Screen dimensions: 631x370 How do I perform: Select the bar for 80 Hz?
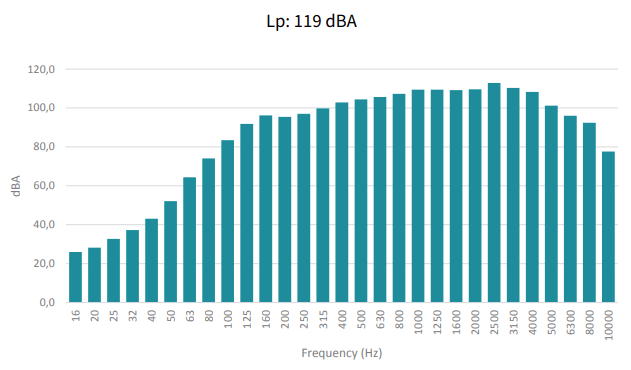[x=208, y=230]
